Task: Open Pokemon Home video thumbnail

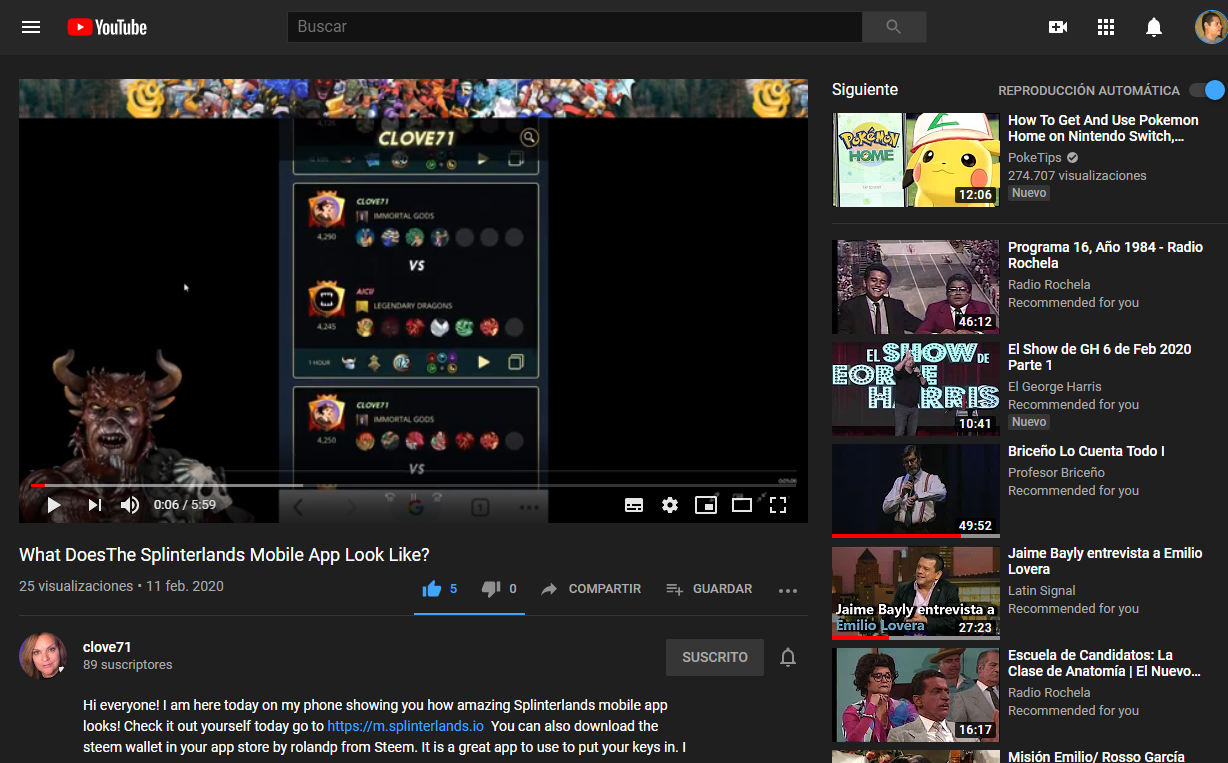Action: pos(916,160)
